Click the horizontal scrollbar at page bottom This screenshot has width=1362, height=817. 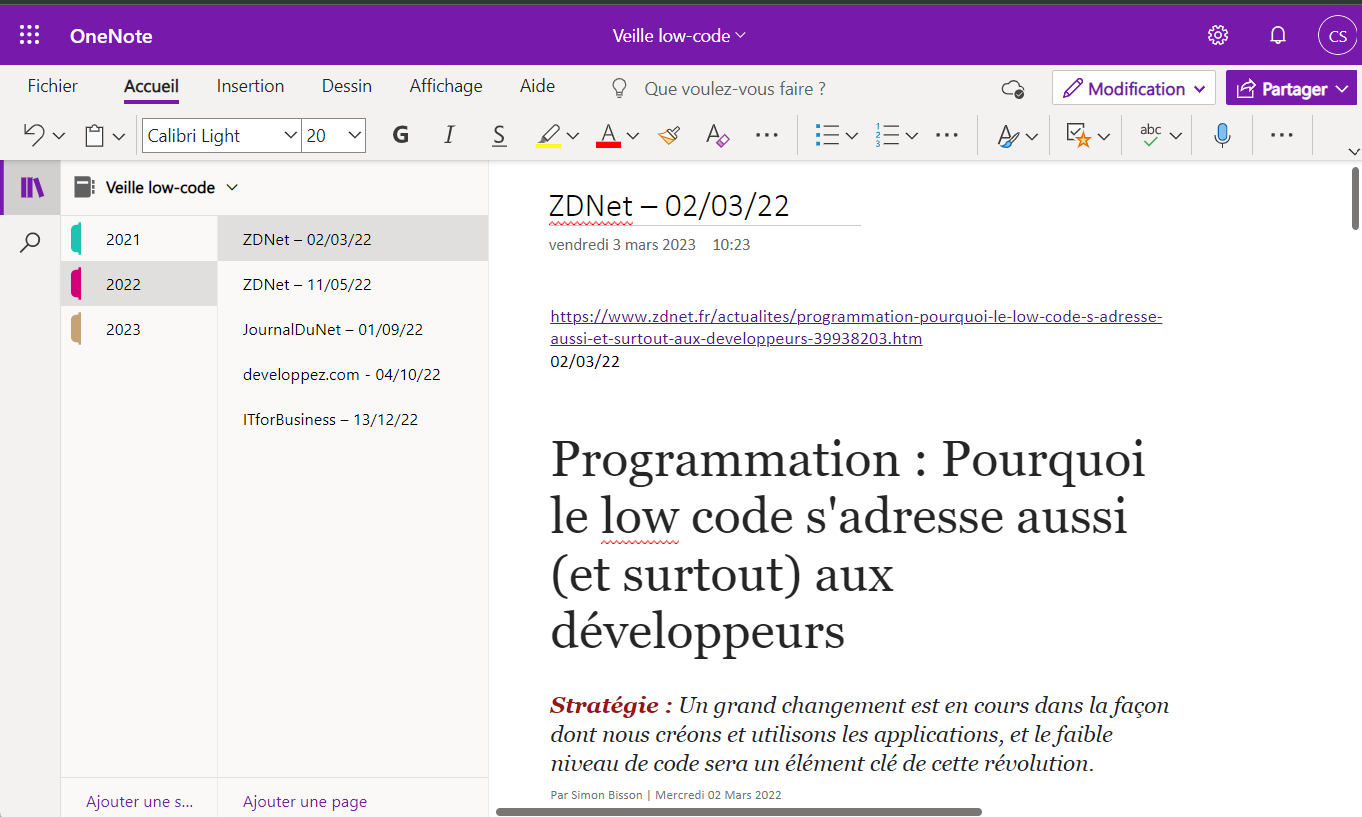click(x=739, y=812)
